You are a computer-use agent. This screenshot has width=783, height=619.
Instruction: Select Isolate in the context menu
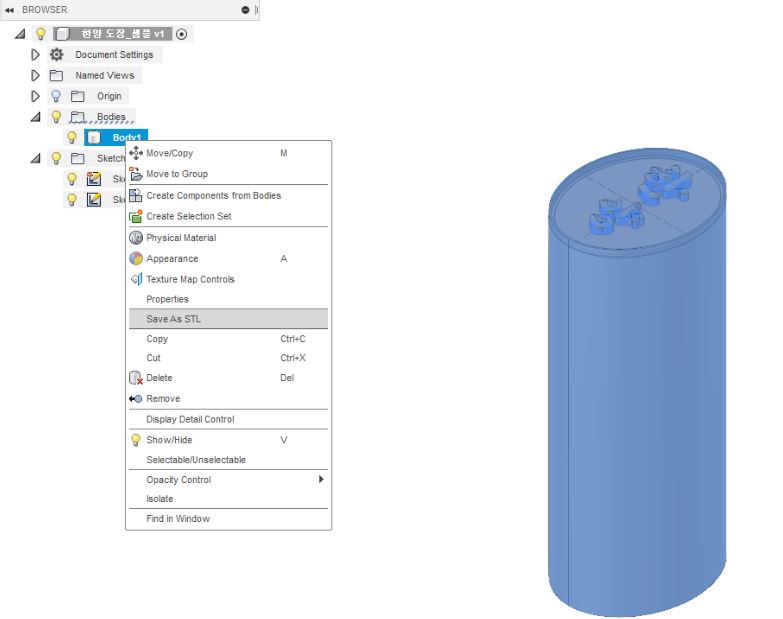pyautogui.click(x=159, y=499)
